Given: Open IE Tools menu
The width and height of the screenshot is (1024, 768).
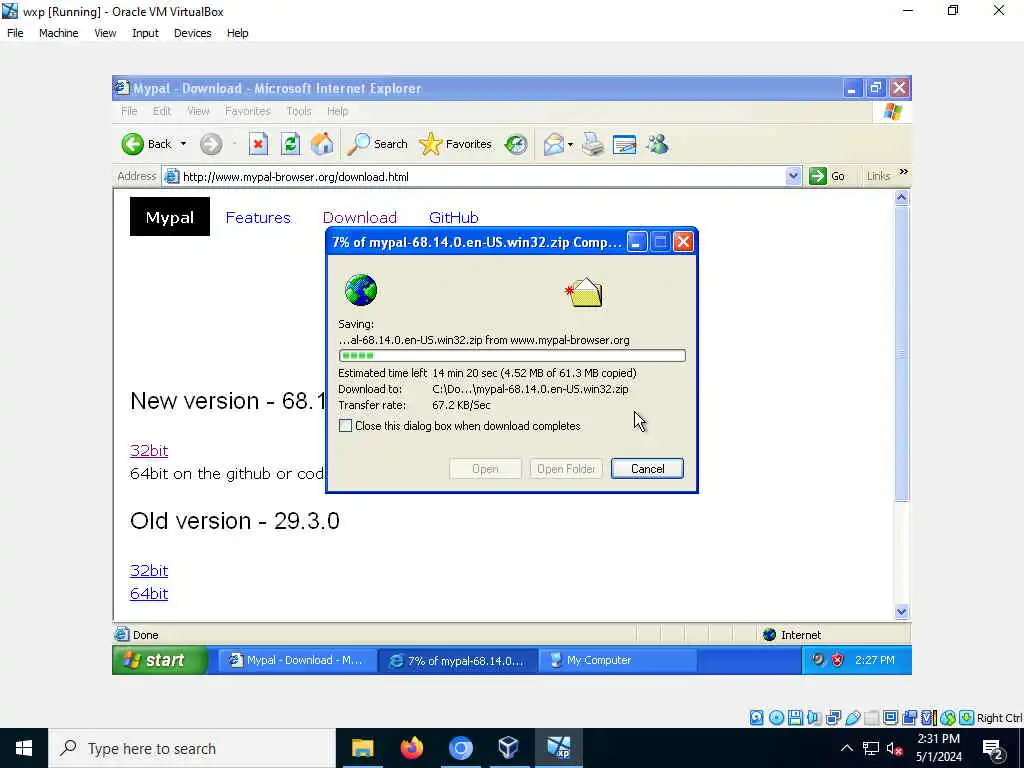Looking at the screenshot, I should click(x=298, y=111).
